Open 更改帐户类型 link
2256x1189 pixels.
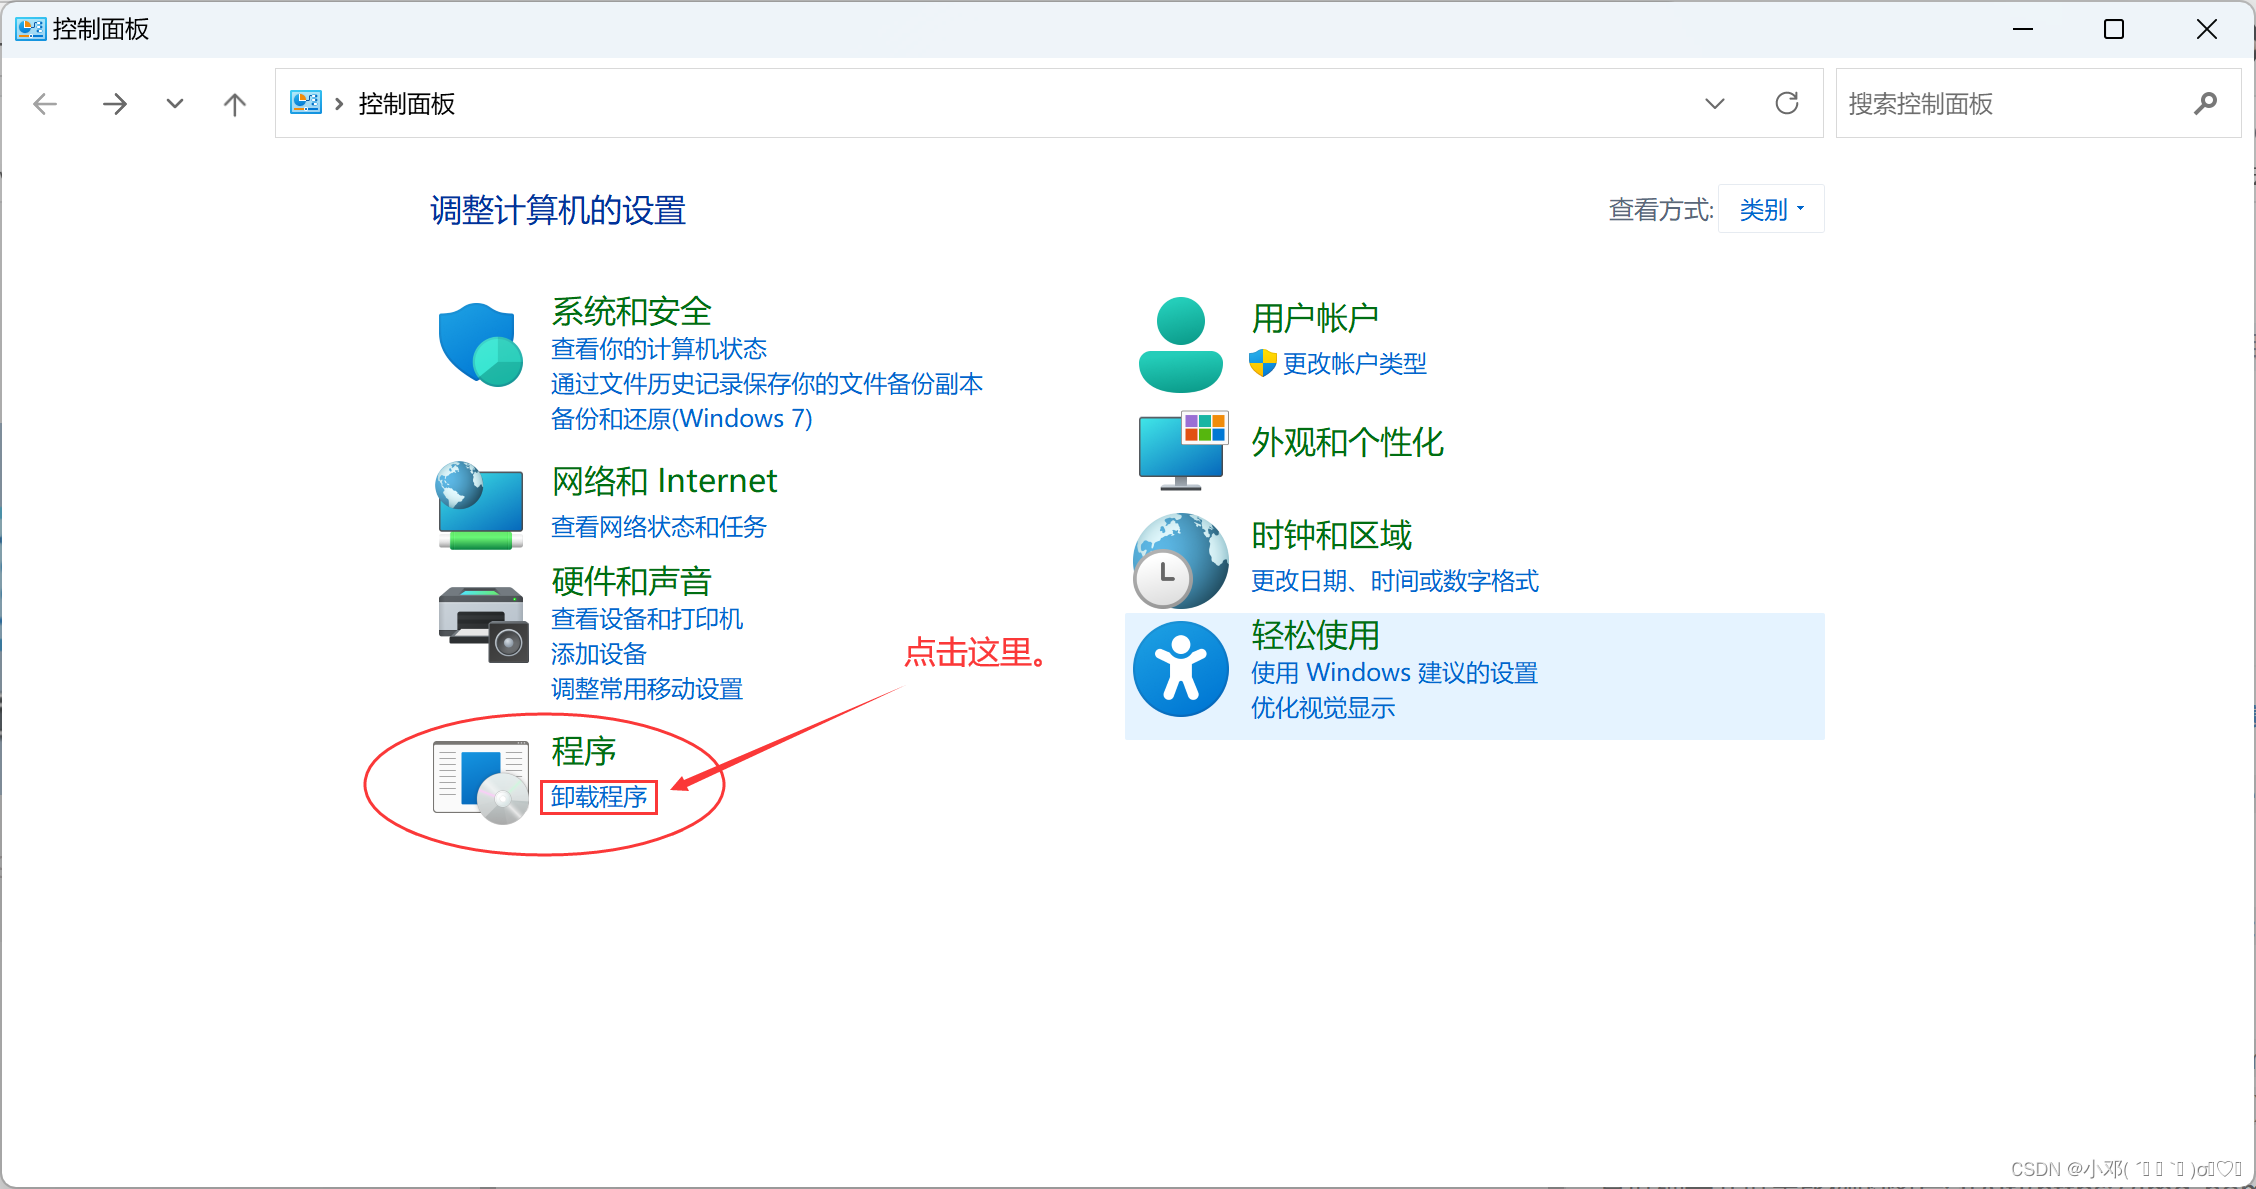point(1354,364)
